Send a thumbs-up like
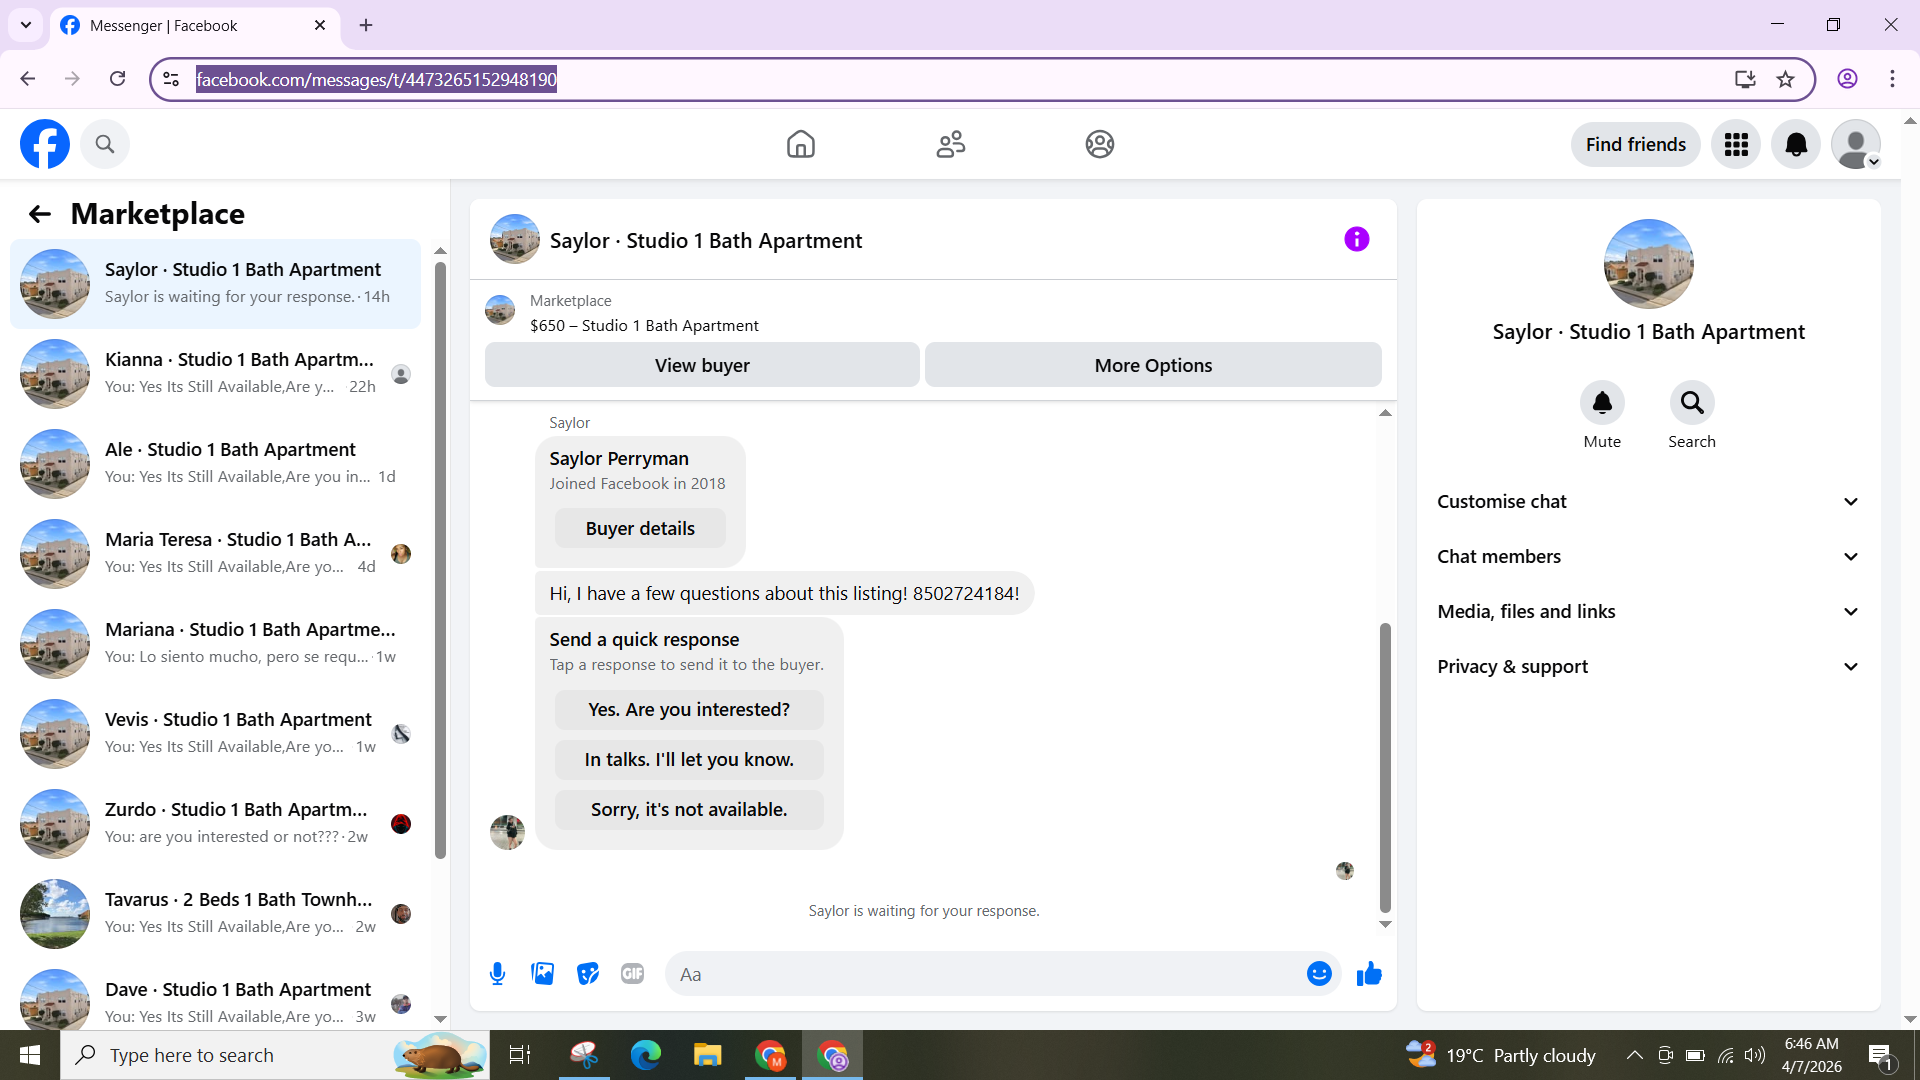The height and width of the screenshot is (1080, 1920). (x=1369, y=973)
